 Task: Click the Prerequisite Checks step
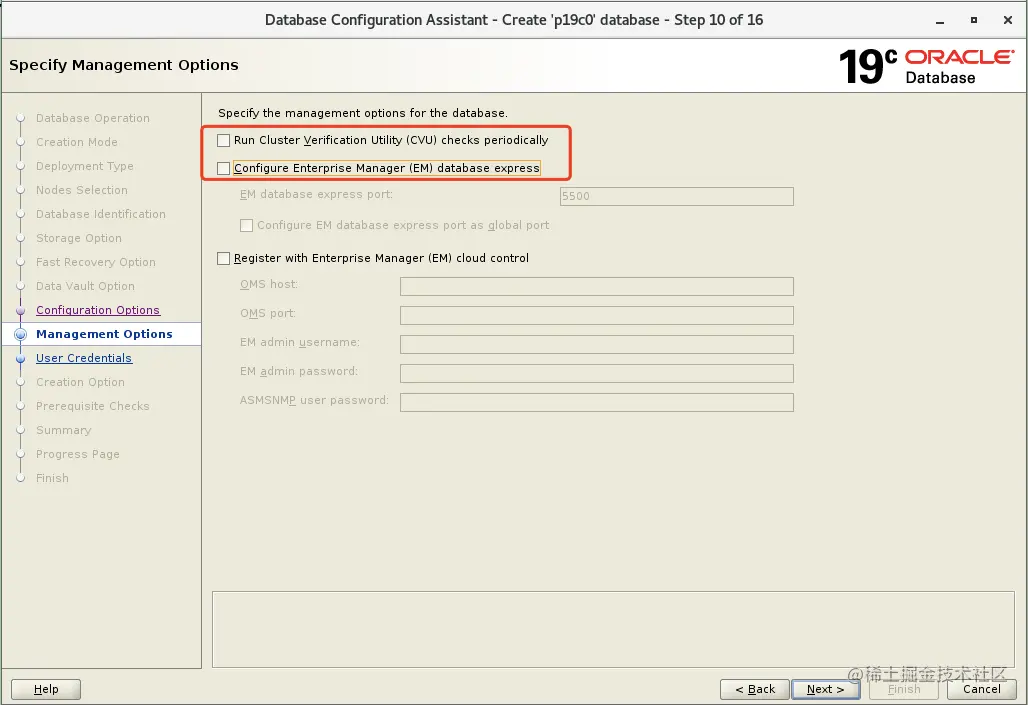(92, 406)
